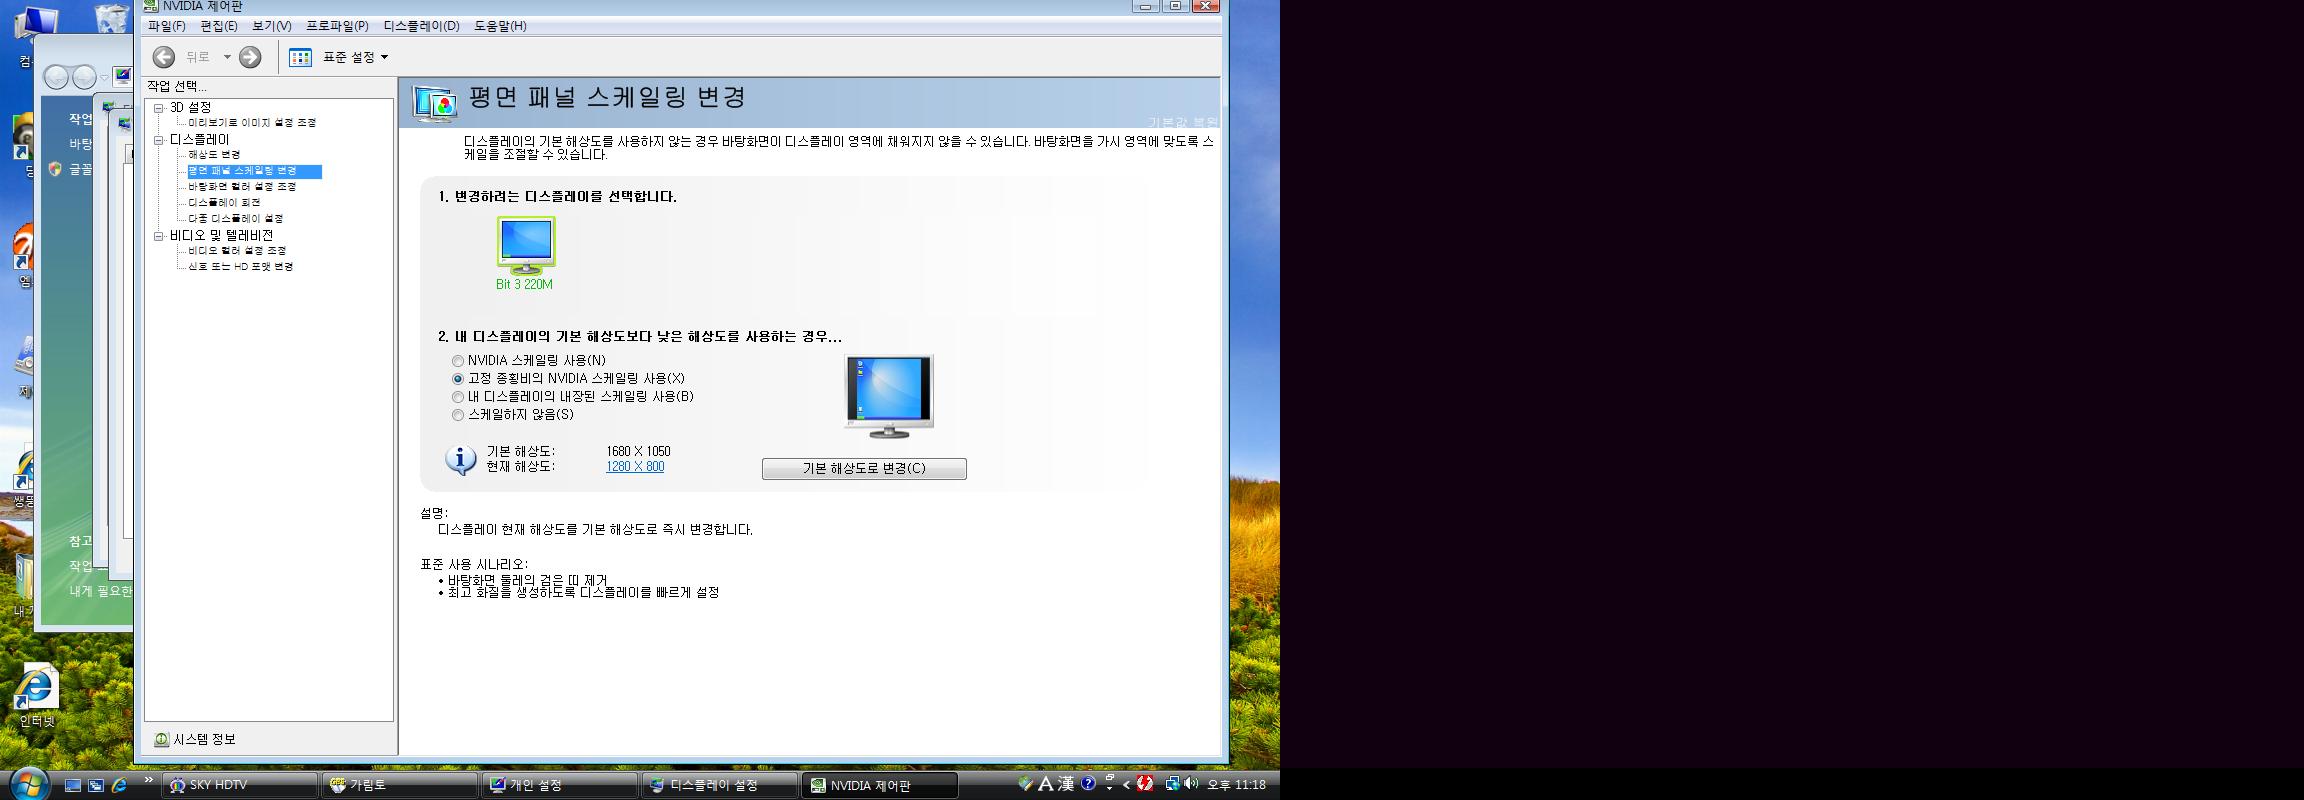Screen dimensions: 2304x800
Task: Choose 내 디스플레이의 내장된 스케일링 사용(B) option
Action: (458, 397)
